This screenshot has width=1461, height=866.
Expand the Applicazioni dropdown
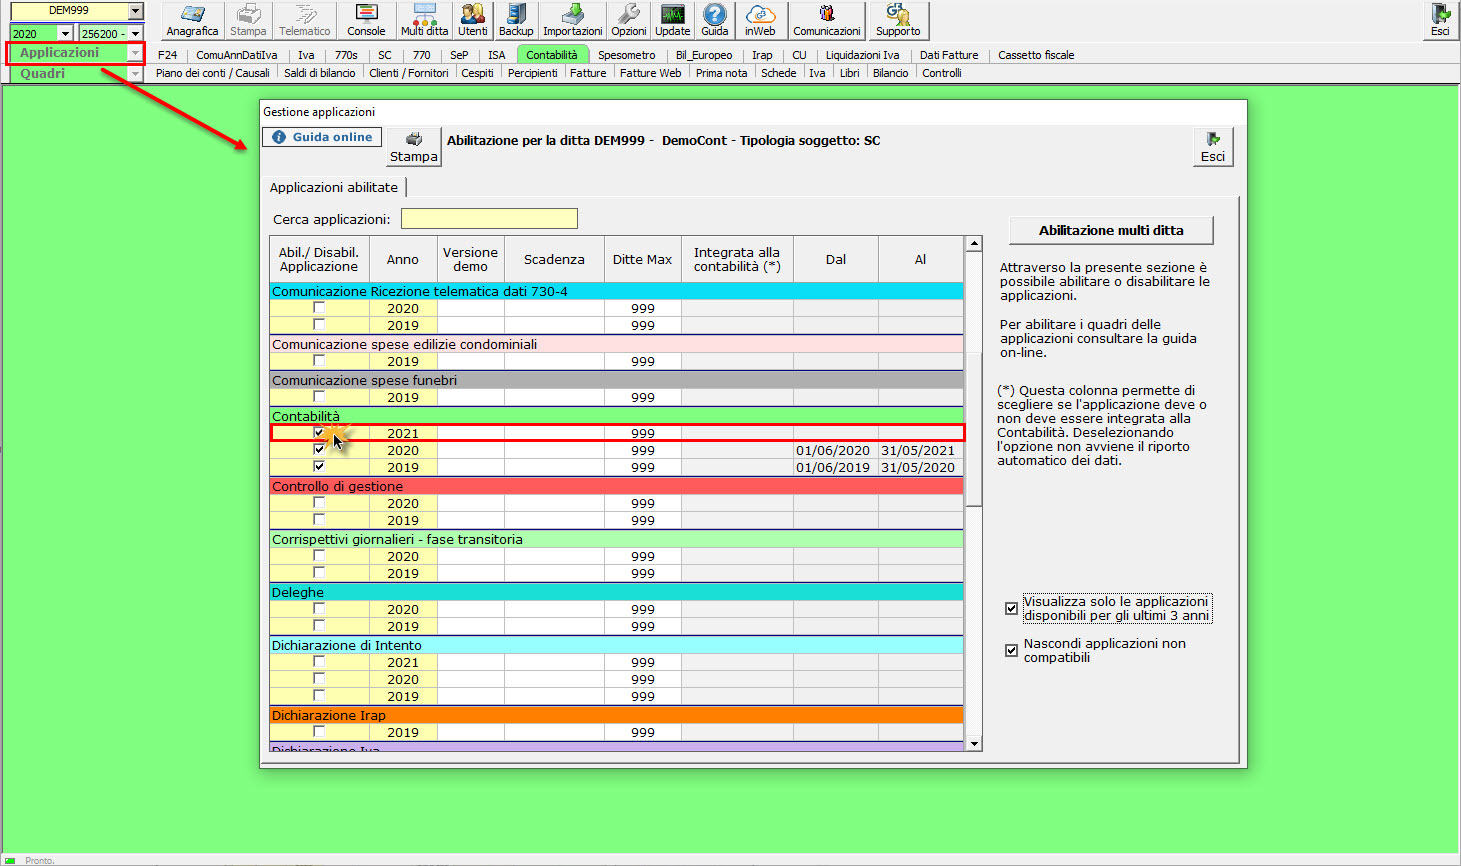[x=135, y=53]
